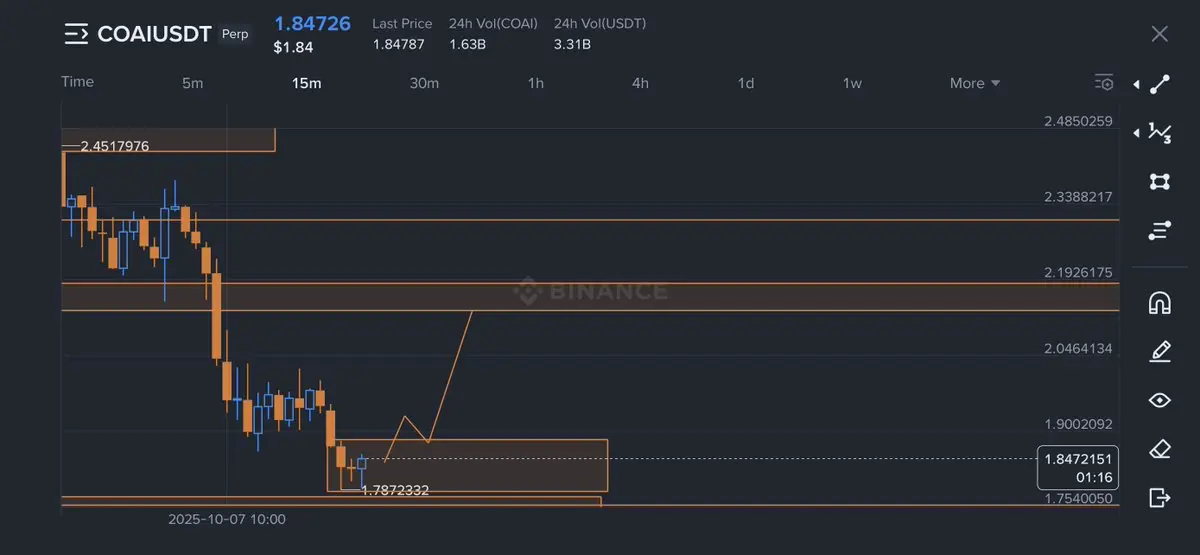1200x555 pixels.
Task: Switch to the 1h timeframe tab
Action: tap(536, 83)
